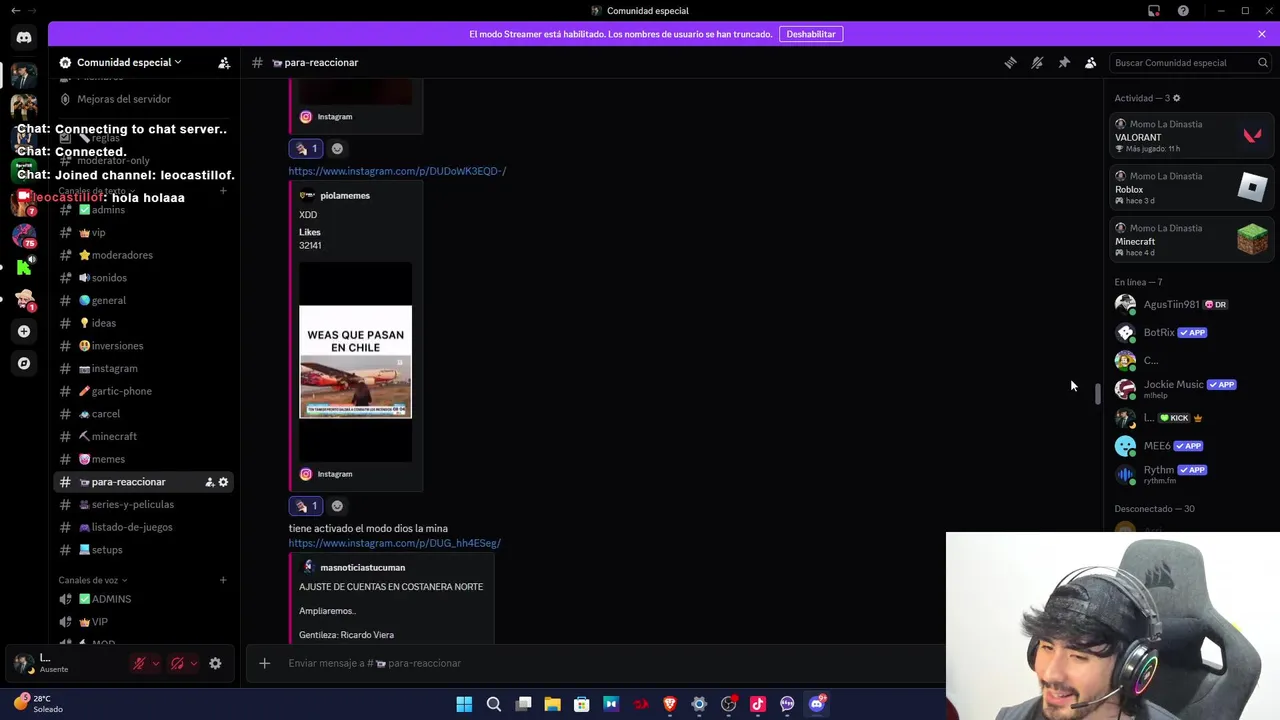The width and height of the screenshot is (1280, 720).
Task: Toggle headphone deafen in user panel
Action: tap(177, 663)
